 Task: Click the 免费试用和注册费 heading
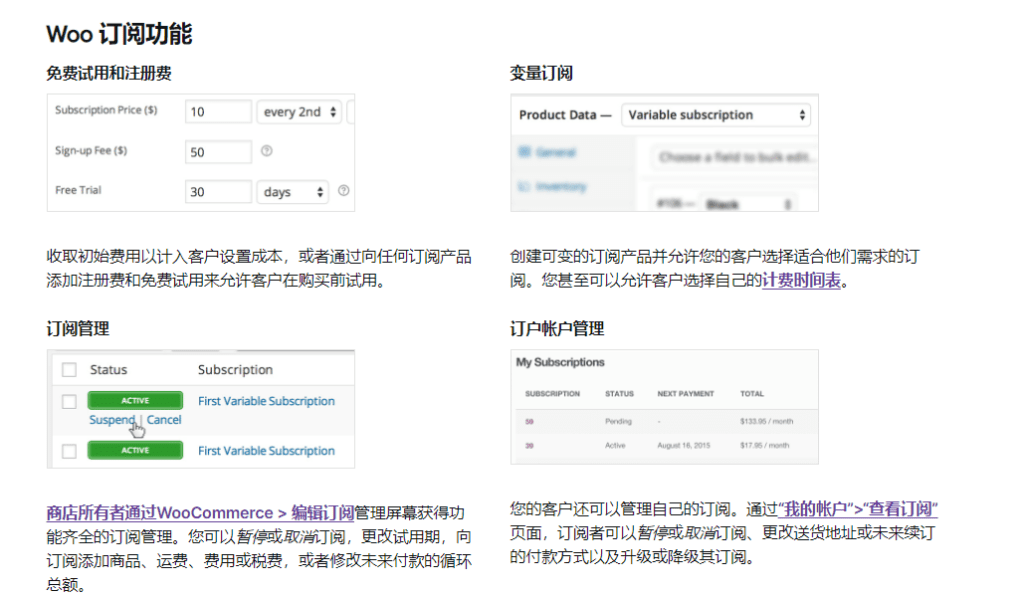click(109, 73)
